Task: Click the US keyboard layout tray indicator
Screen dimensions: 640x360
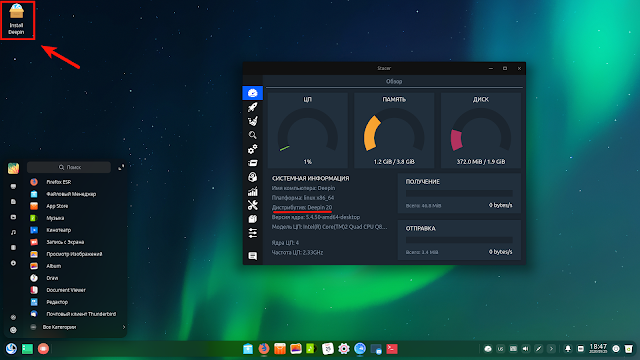Action: coord(500,349)
